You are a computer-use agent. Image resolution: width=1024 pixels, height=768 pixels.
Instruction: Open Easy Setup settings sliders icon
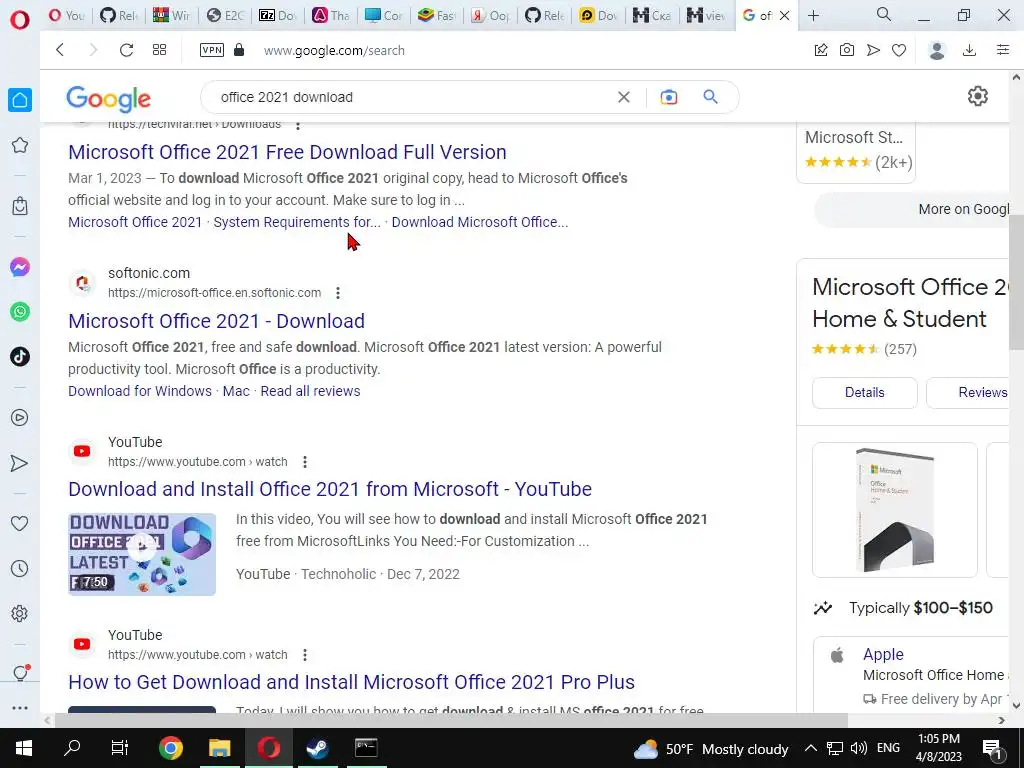(x=1003, y=50)
